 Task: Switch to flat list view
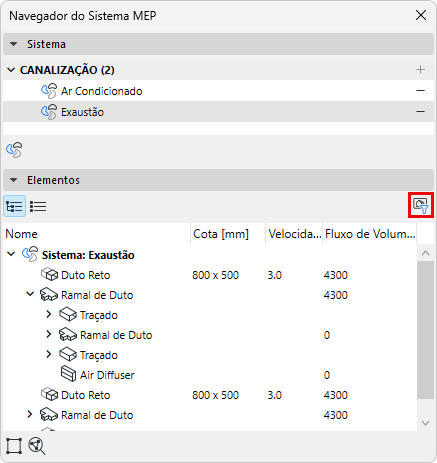coord(38,206)
